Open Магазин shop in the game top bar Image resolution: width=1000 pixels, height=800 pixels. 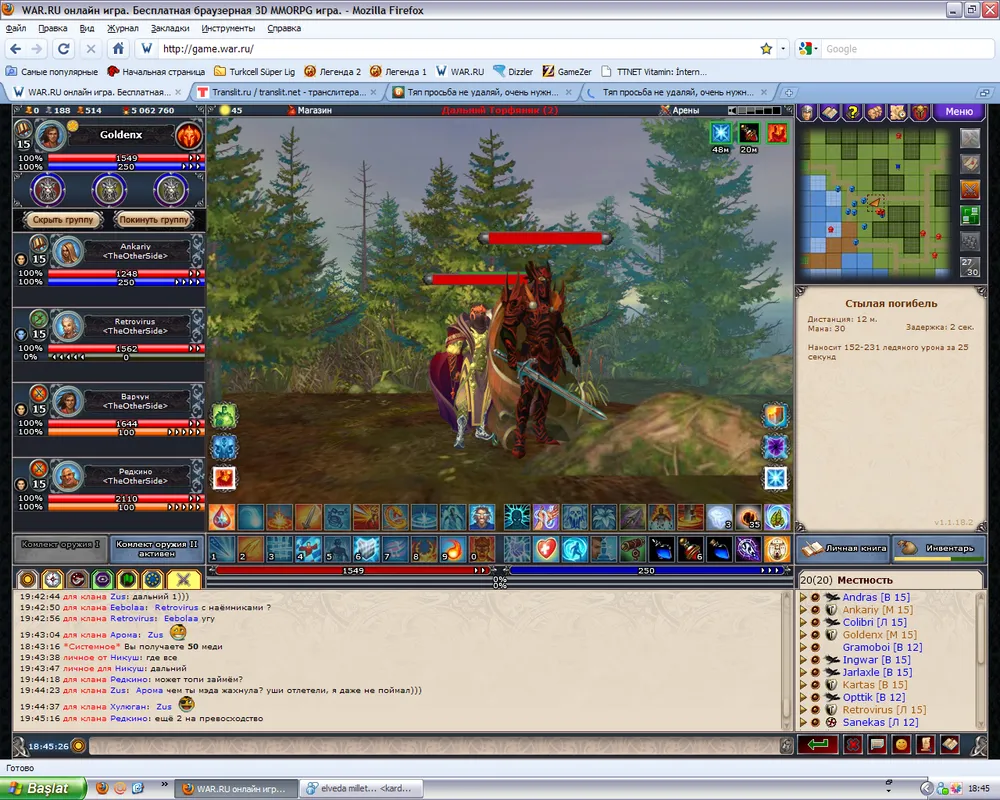coord(310,110)
